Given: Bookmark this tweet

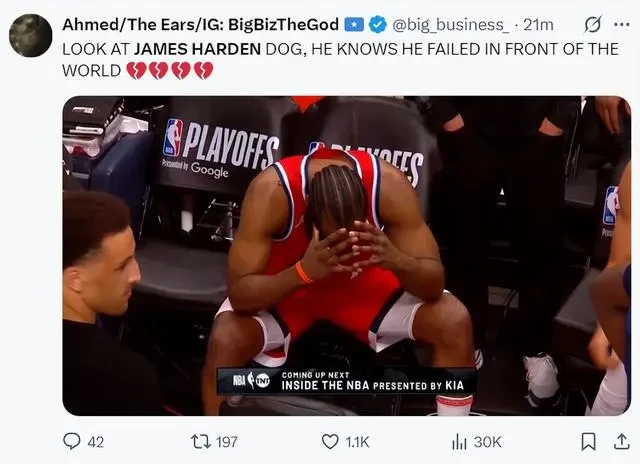Looking at the screenshot, I should click(x=588, y=442).
